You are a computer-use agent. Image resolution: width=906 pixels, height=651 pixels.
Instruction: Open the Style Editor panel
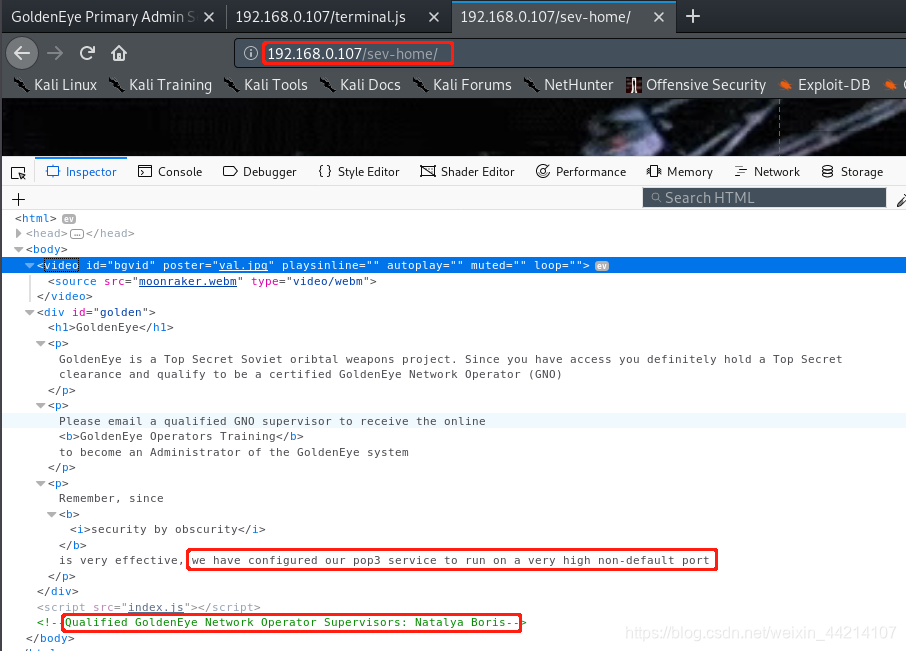(x=359, y=172)
